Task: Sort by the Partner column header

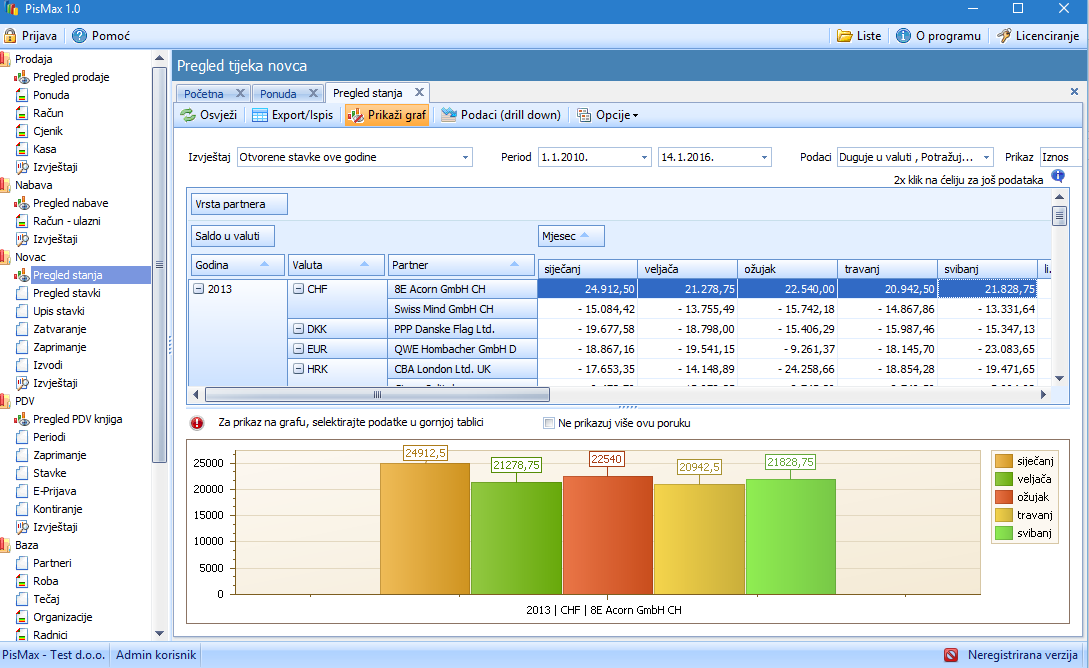Action: click(462, 265)
